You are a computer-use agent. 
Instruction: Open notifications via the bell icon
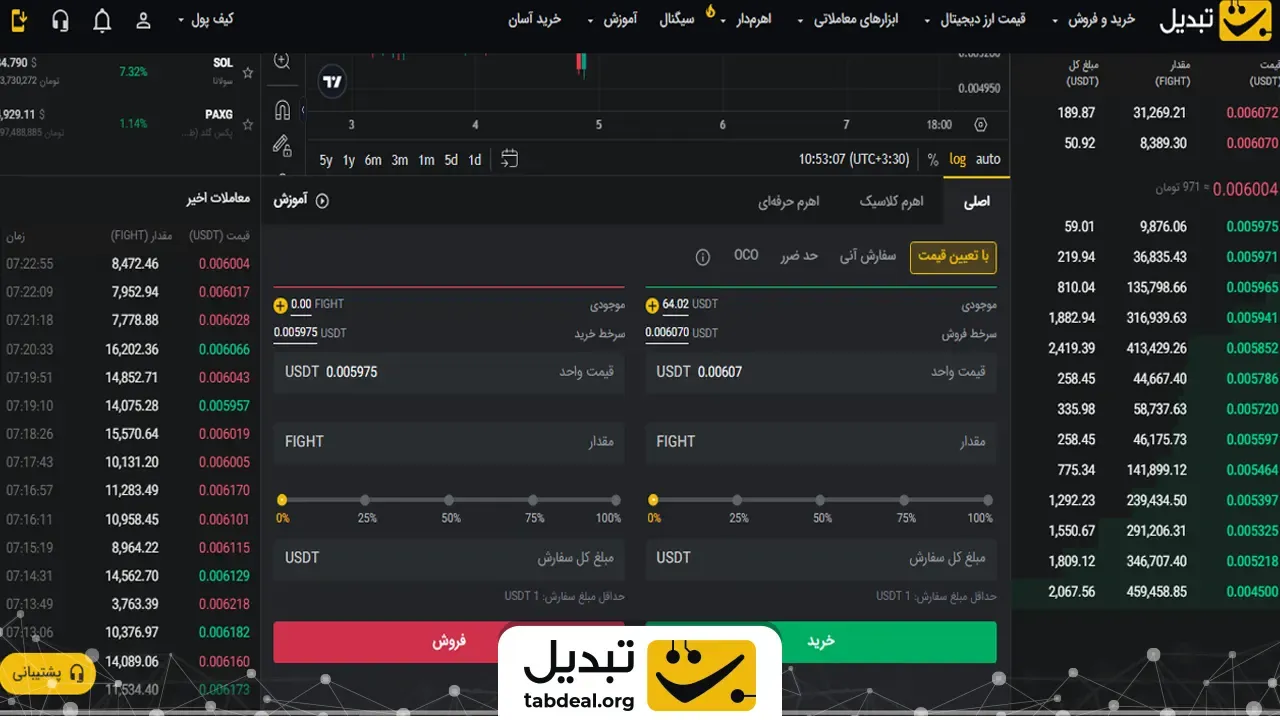point(101,20)
